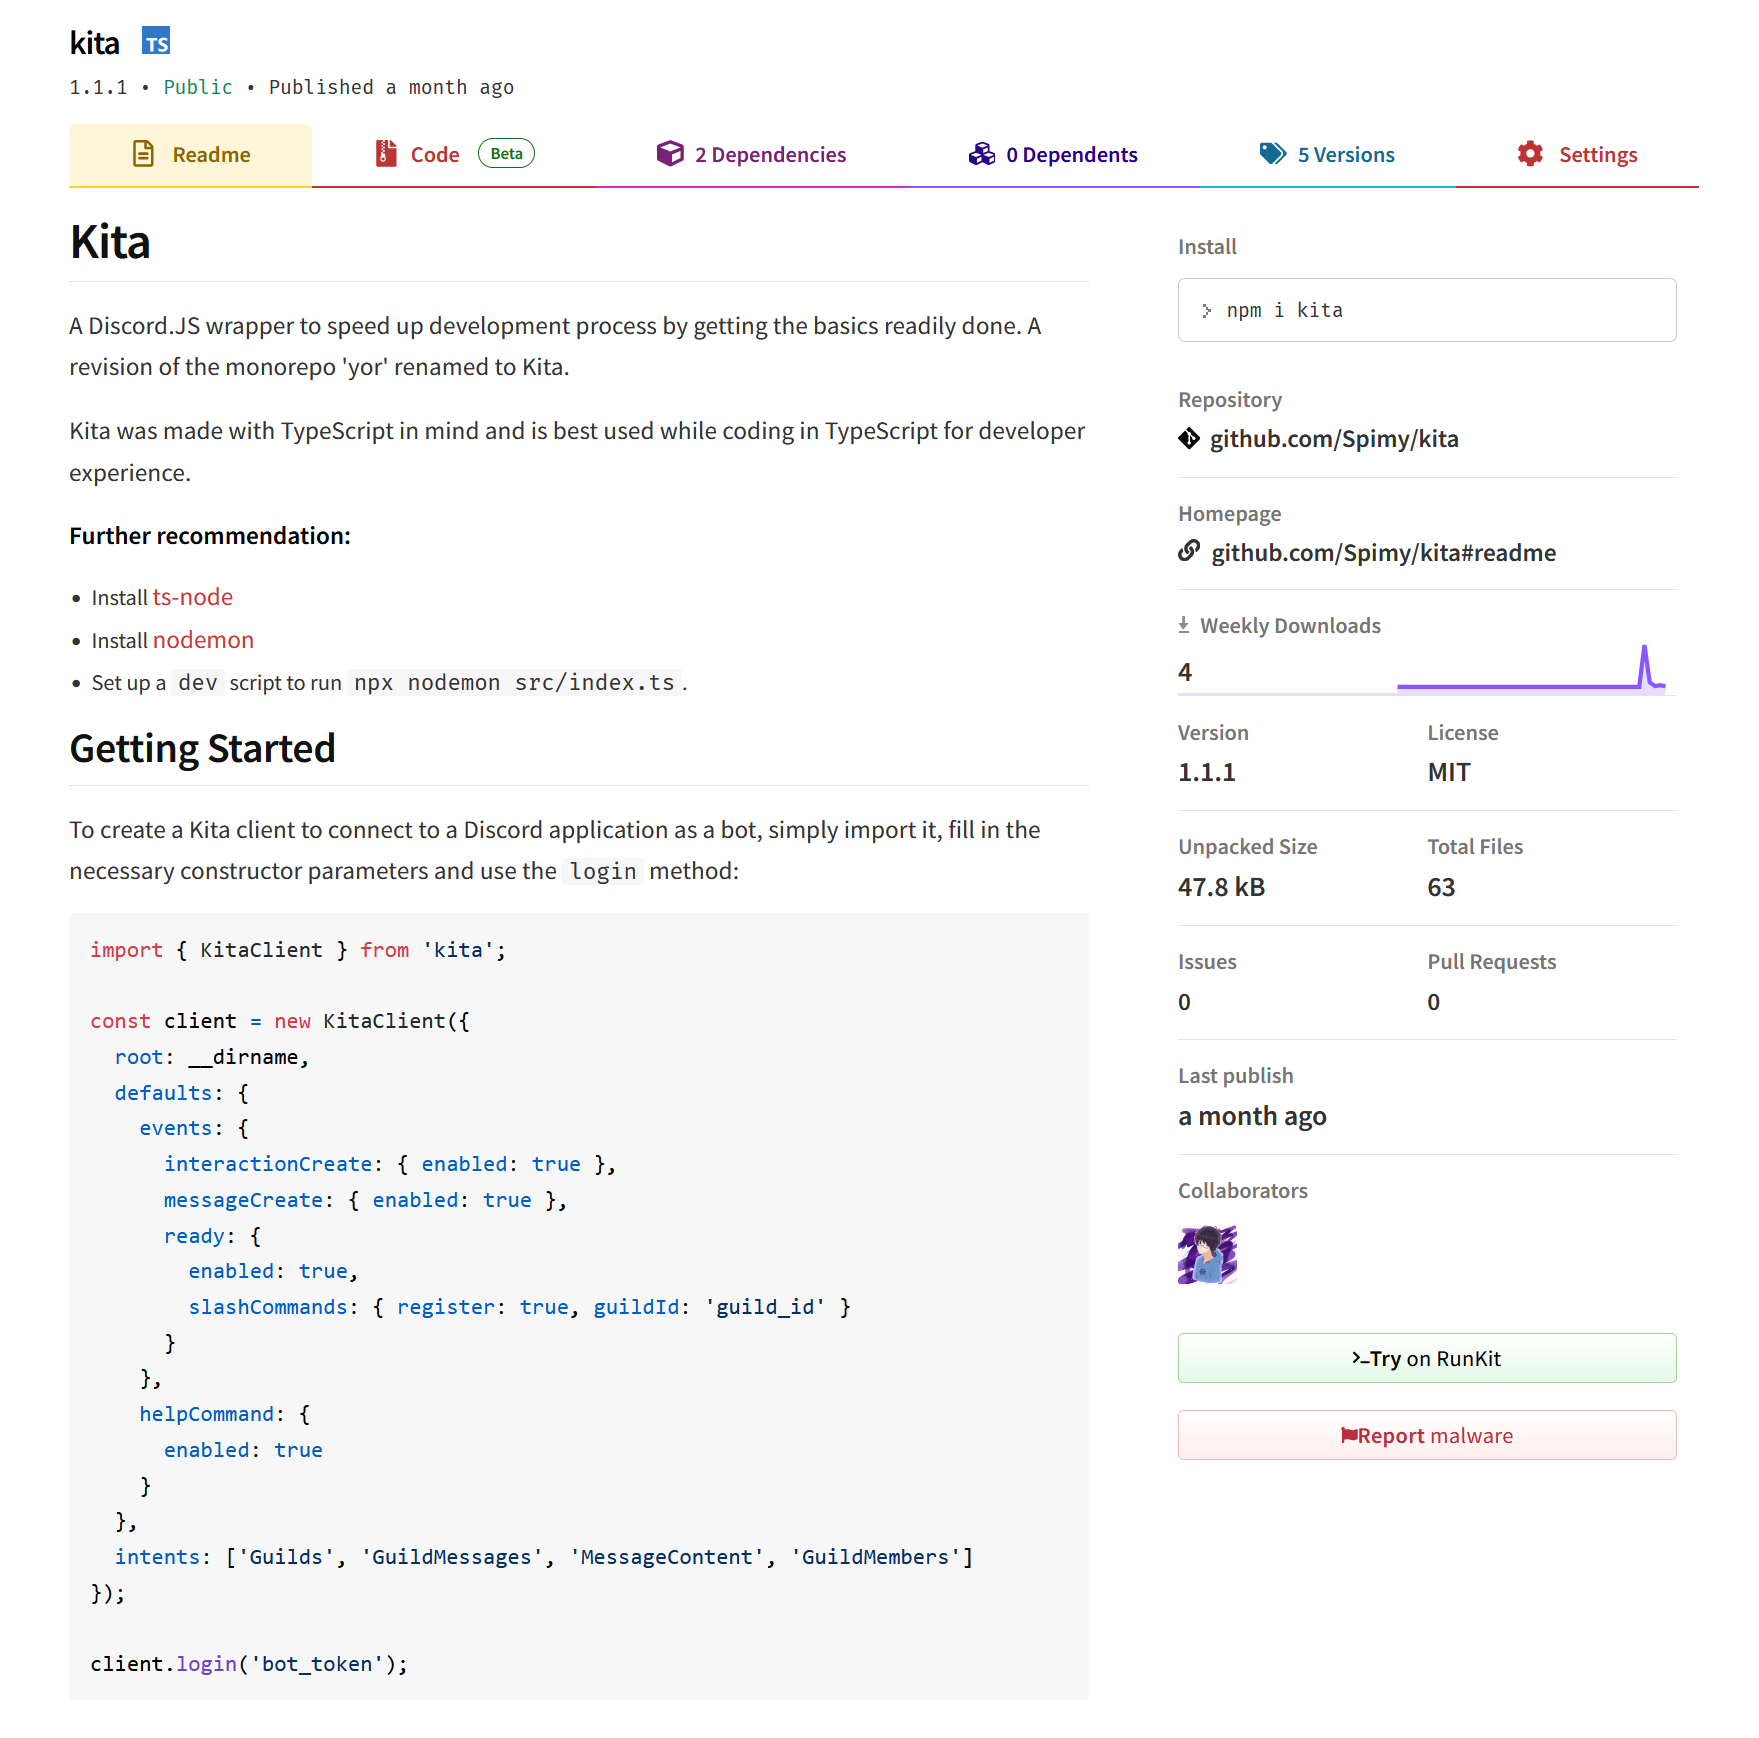Click the import KitaClient code line
1759x1738 pixels.
[x=298, y=950]
